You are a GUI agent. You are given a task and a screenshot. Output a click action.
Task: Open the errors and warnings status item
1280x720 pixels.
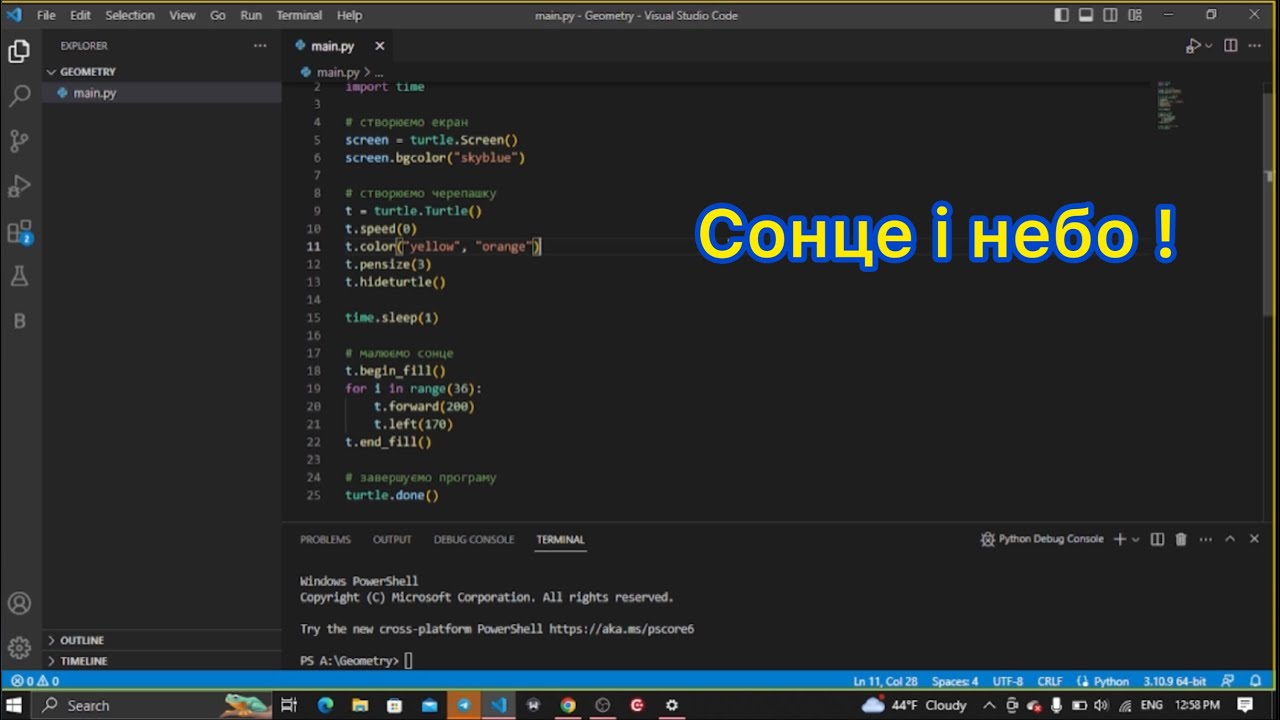(34, 681)
